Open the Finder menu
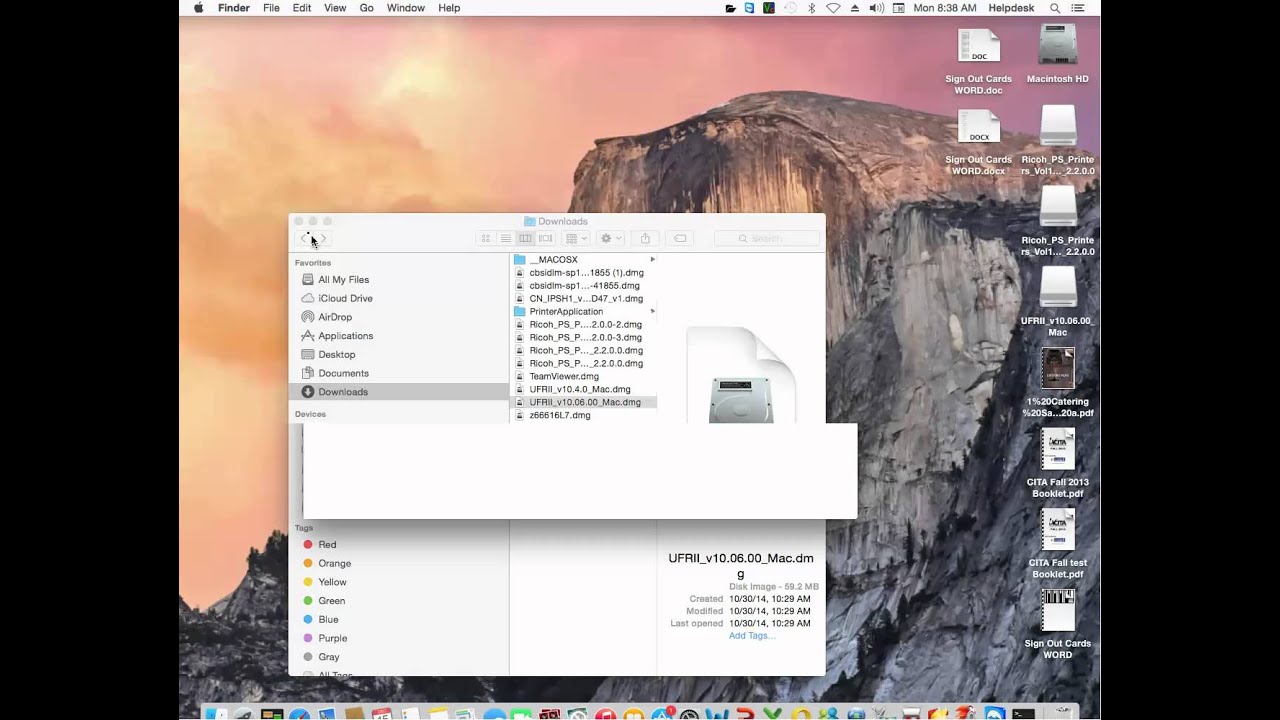This screenshot has width=1280, height=720. click(234, 8)
